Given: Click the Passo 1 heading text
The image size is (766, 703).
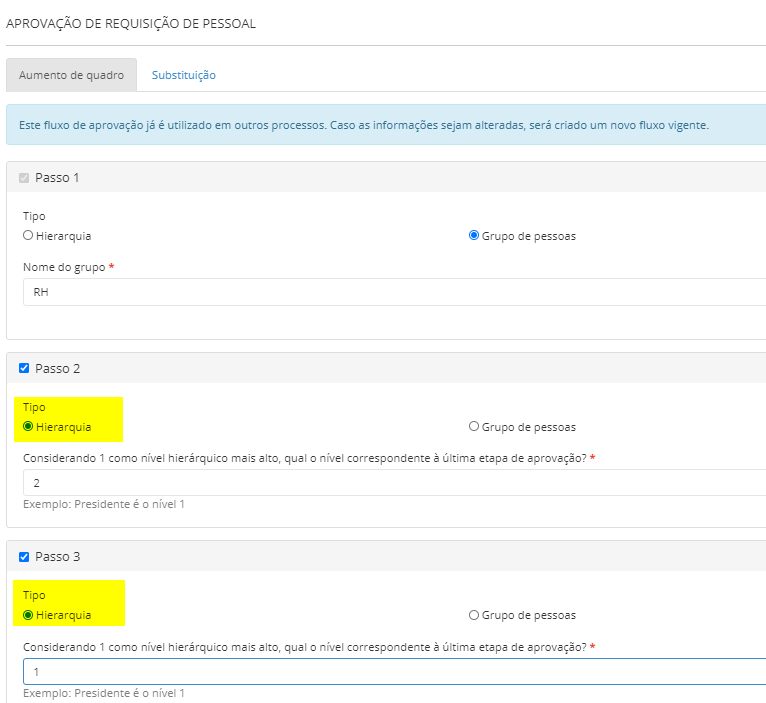Looking at the screenshot, I should tap(57, 177).
